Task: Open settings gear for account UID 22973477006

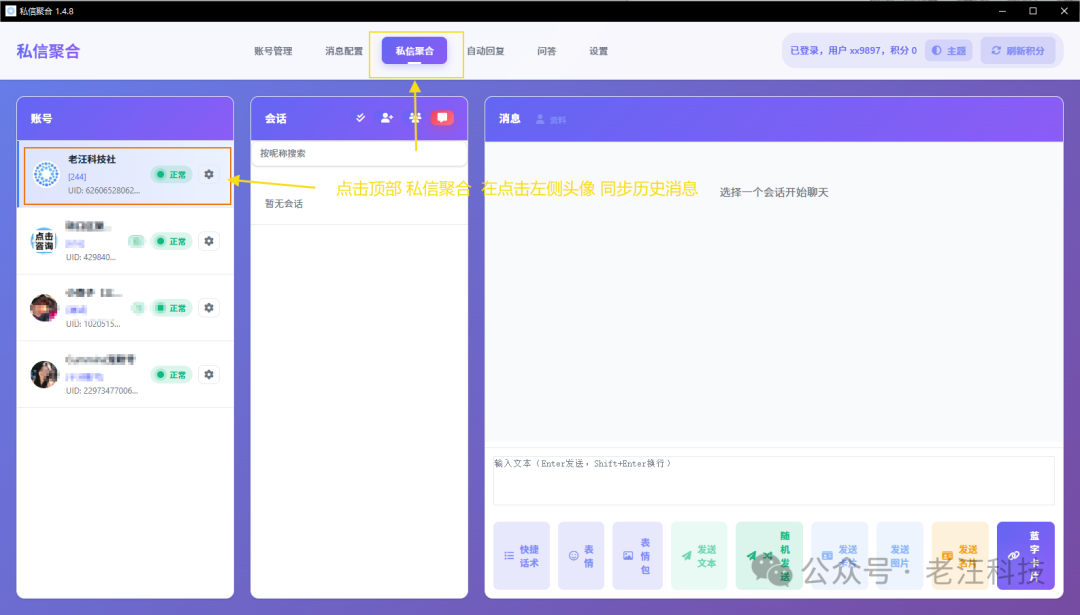Action: click(x=209, y=375)
